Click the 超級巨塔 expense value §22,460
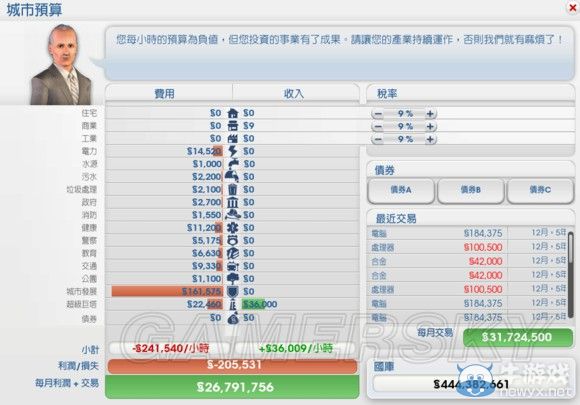 (204, 304)
